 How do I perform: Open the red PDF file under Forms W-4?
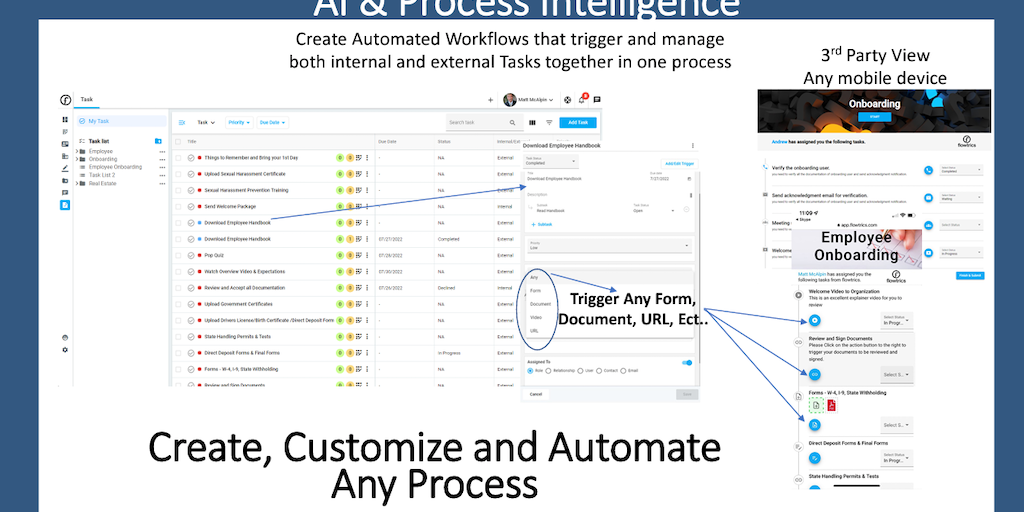pyautogui.click(x=831, y=406)
